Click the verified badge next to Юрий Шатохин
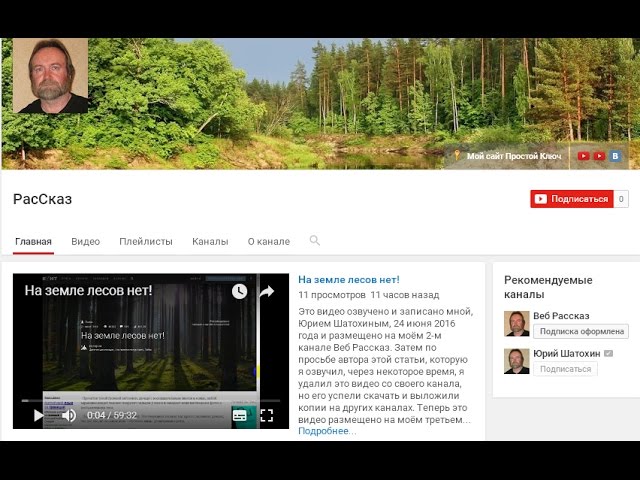 tap(609, 353)
